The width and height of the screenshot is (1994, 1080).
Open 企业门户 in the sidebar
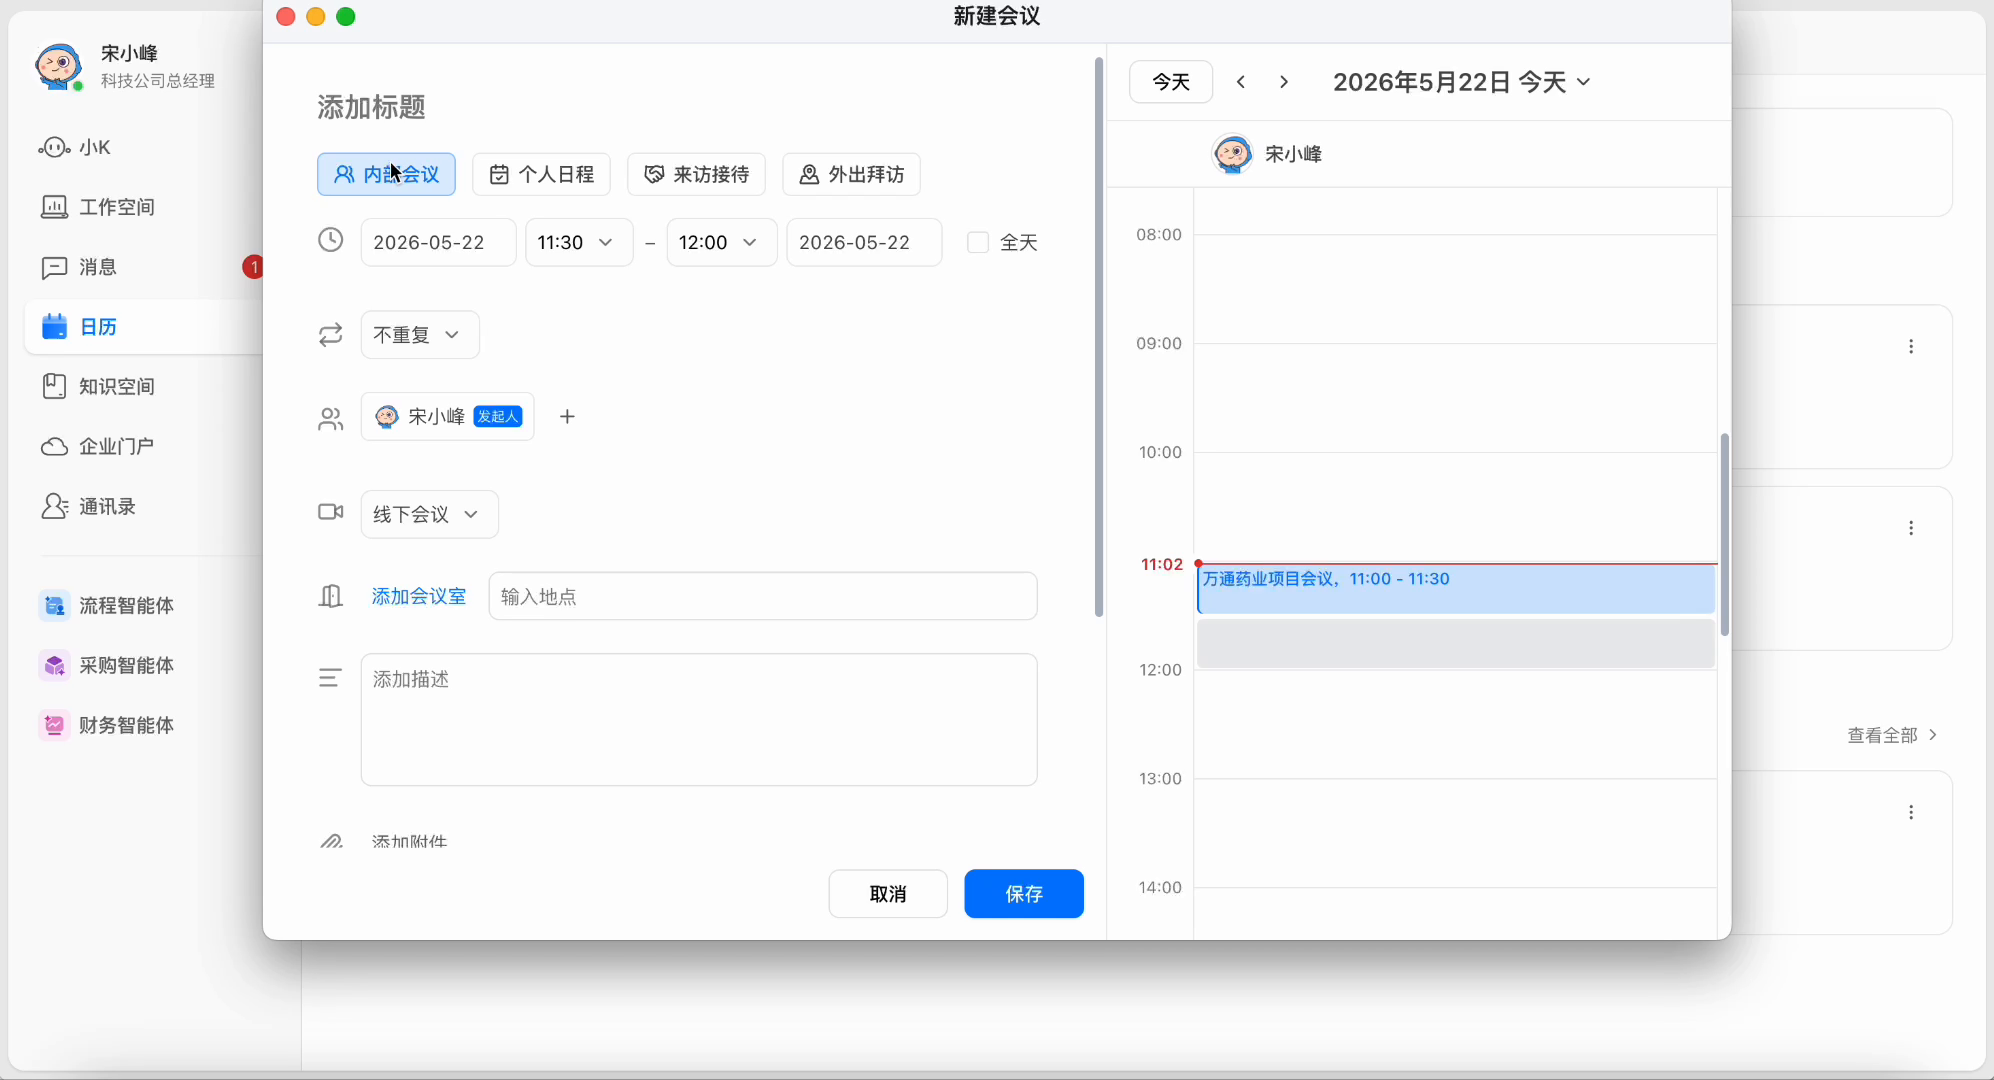point(97,446)
